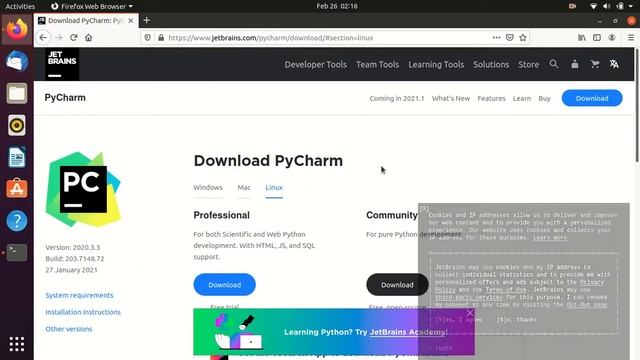Open the Activities overview
This screenshot has width=640, height=360.
click(x=20, y=6)
